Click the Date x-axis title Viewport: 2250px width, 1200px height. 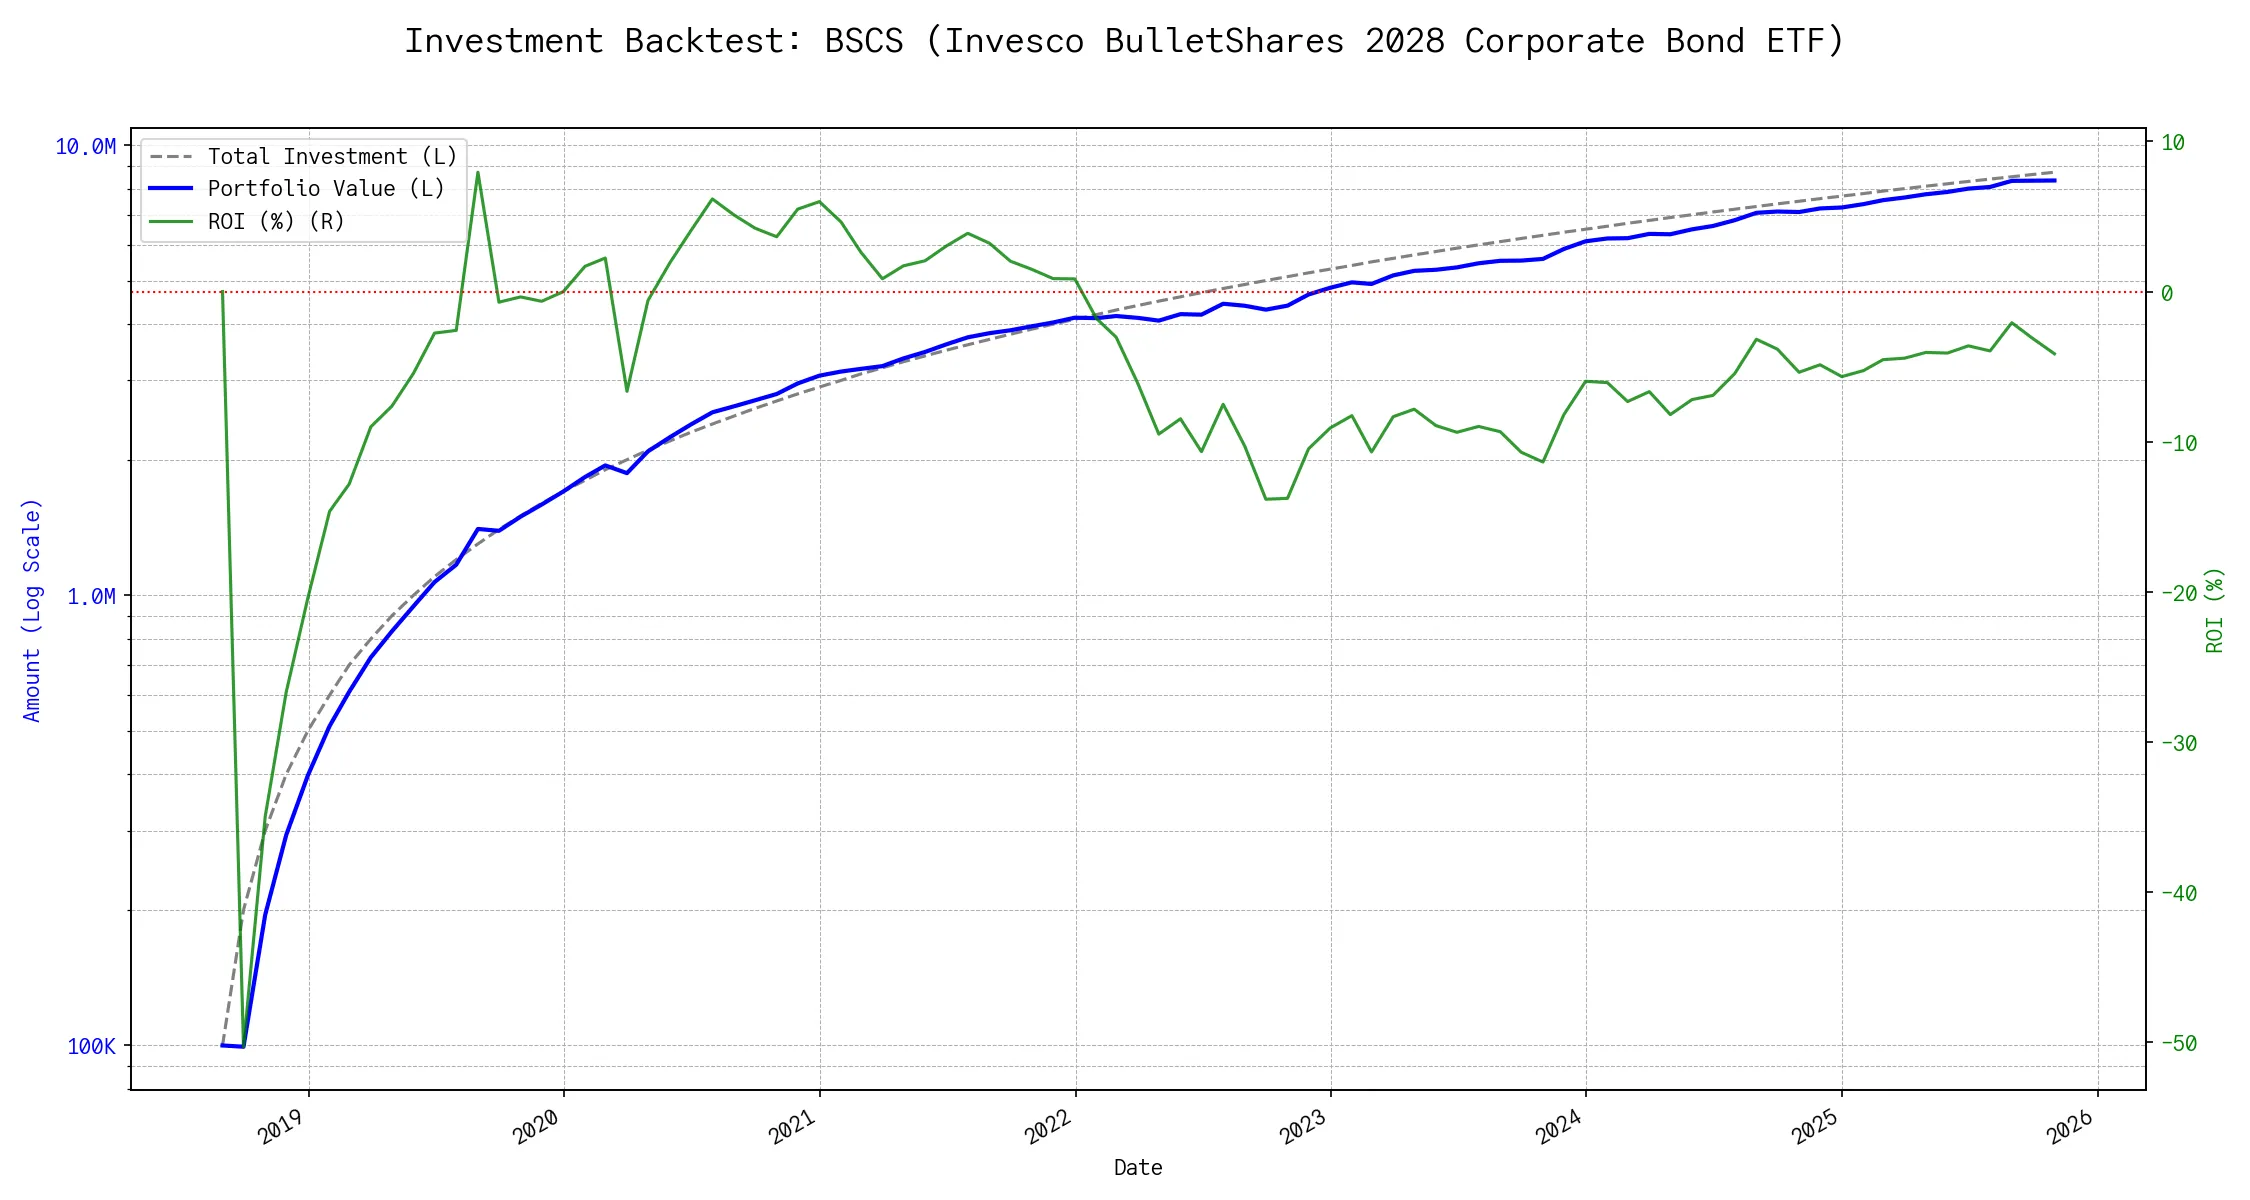click(x=1138, y=1168)
